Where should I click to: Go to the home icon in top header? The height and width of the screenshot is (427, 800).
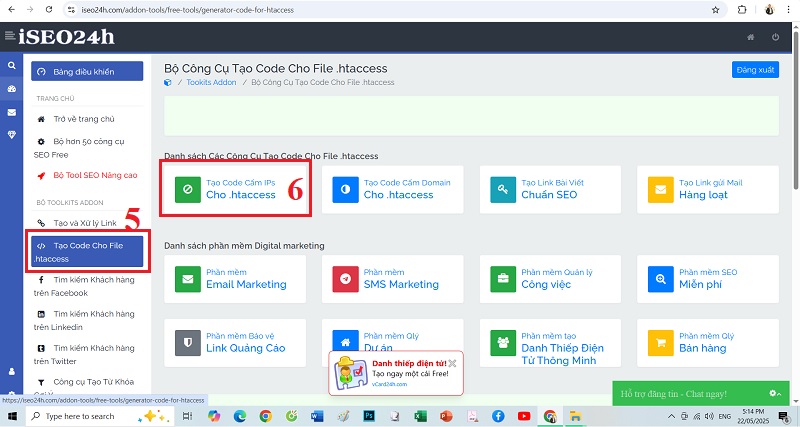pyautogui.click(x=751, y=37)
